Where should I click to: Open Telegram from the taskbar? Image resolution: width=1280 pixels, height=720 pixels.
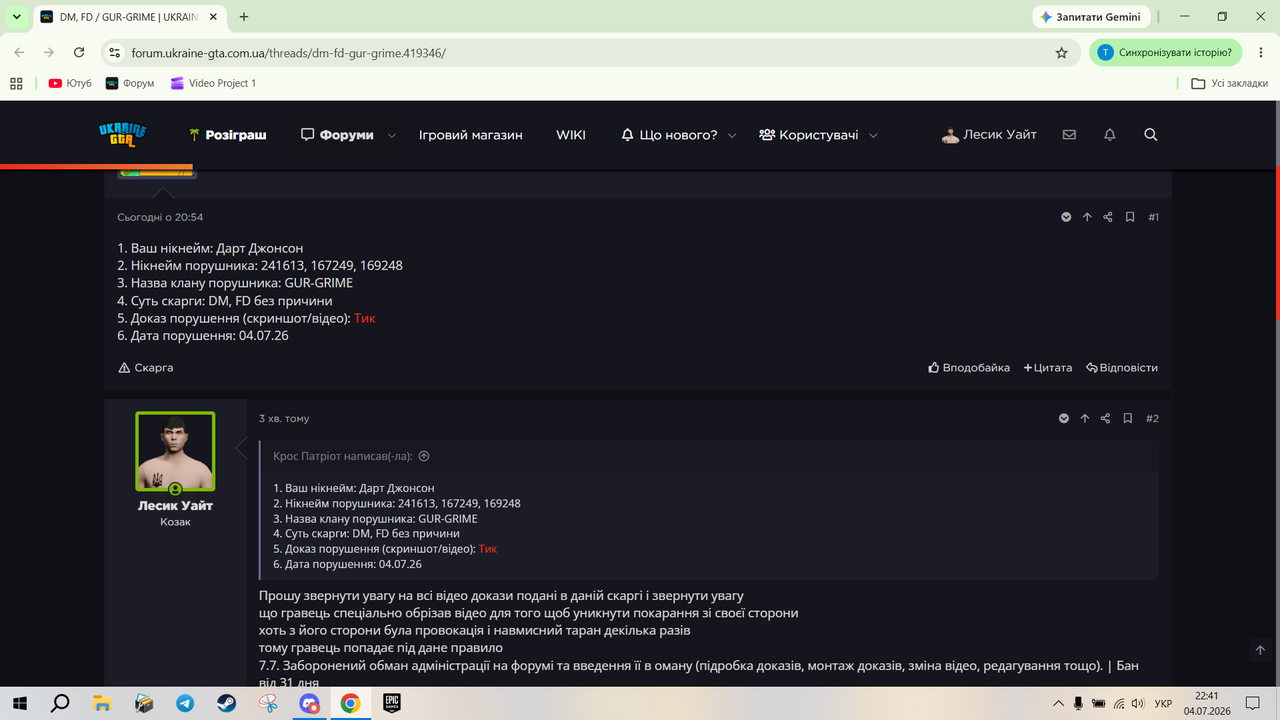coord(185,704)
